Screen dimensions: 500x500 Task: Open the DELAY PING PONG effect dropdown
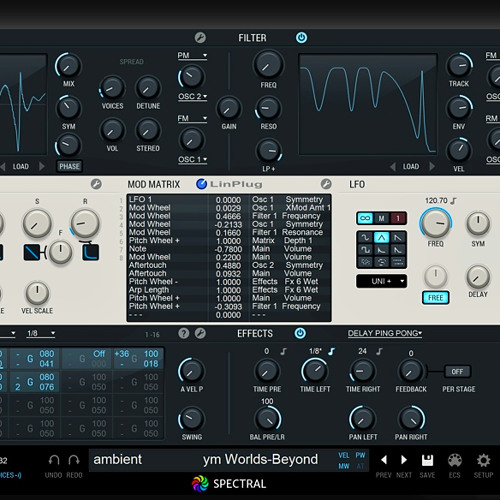385,333
